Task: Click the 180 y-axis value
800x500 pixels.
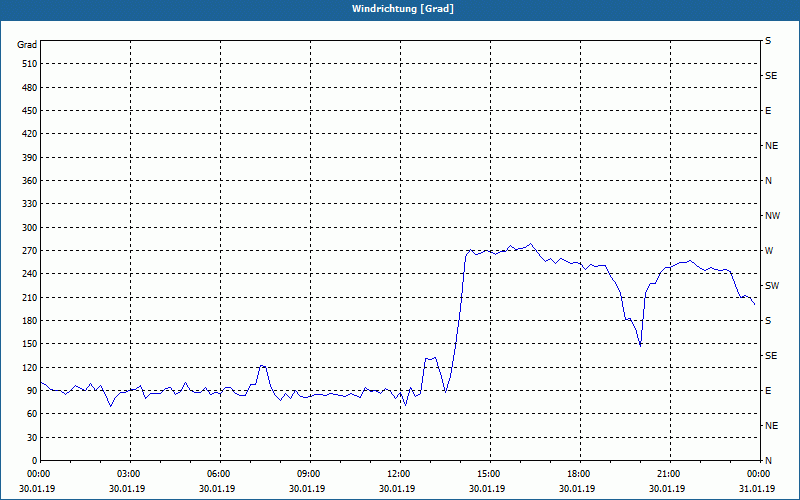Action: point(30,321)
